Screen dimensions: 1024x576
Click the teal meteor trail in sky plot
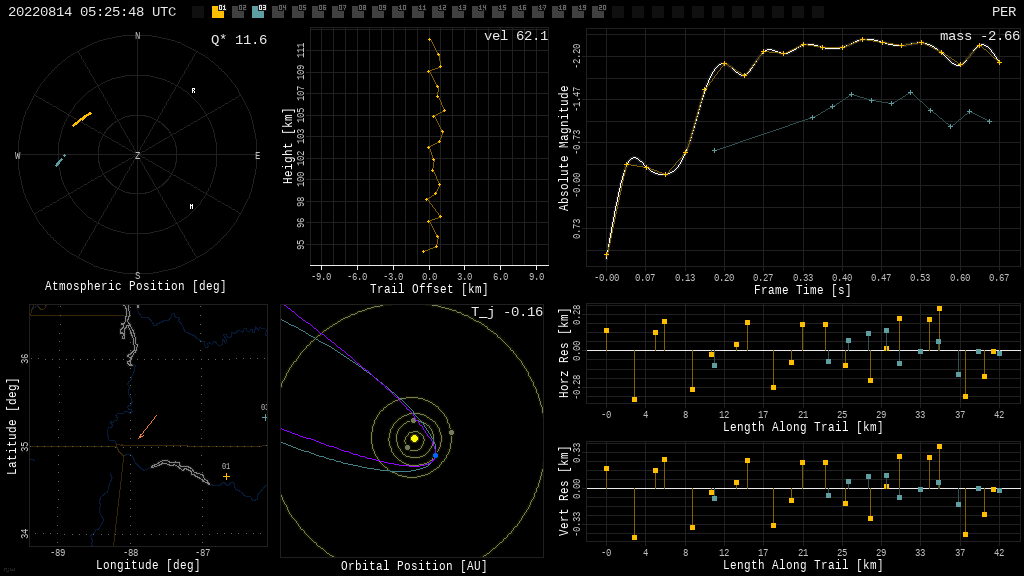[60, 161]
